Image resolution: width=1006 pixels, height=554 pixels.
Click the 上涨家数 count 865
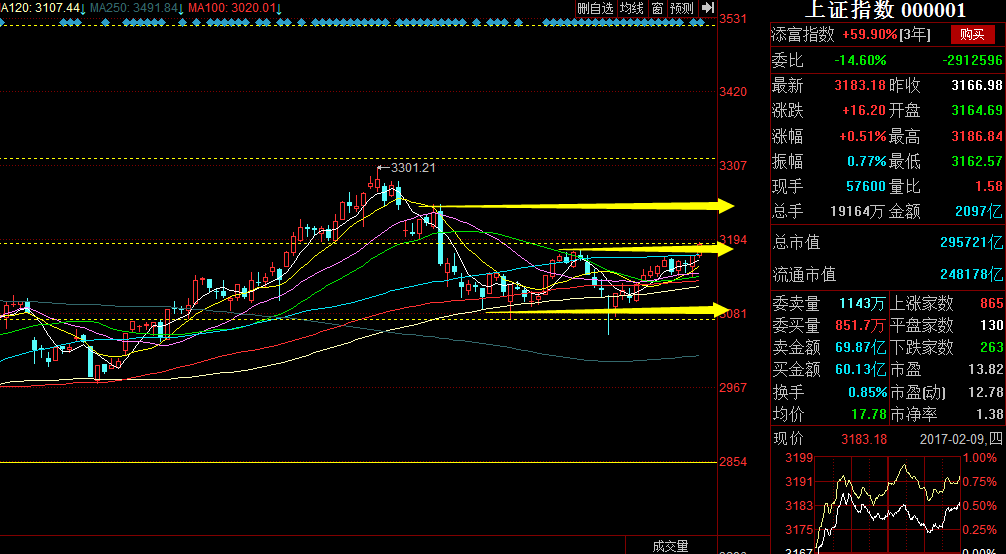(x=991, y=303)
